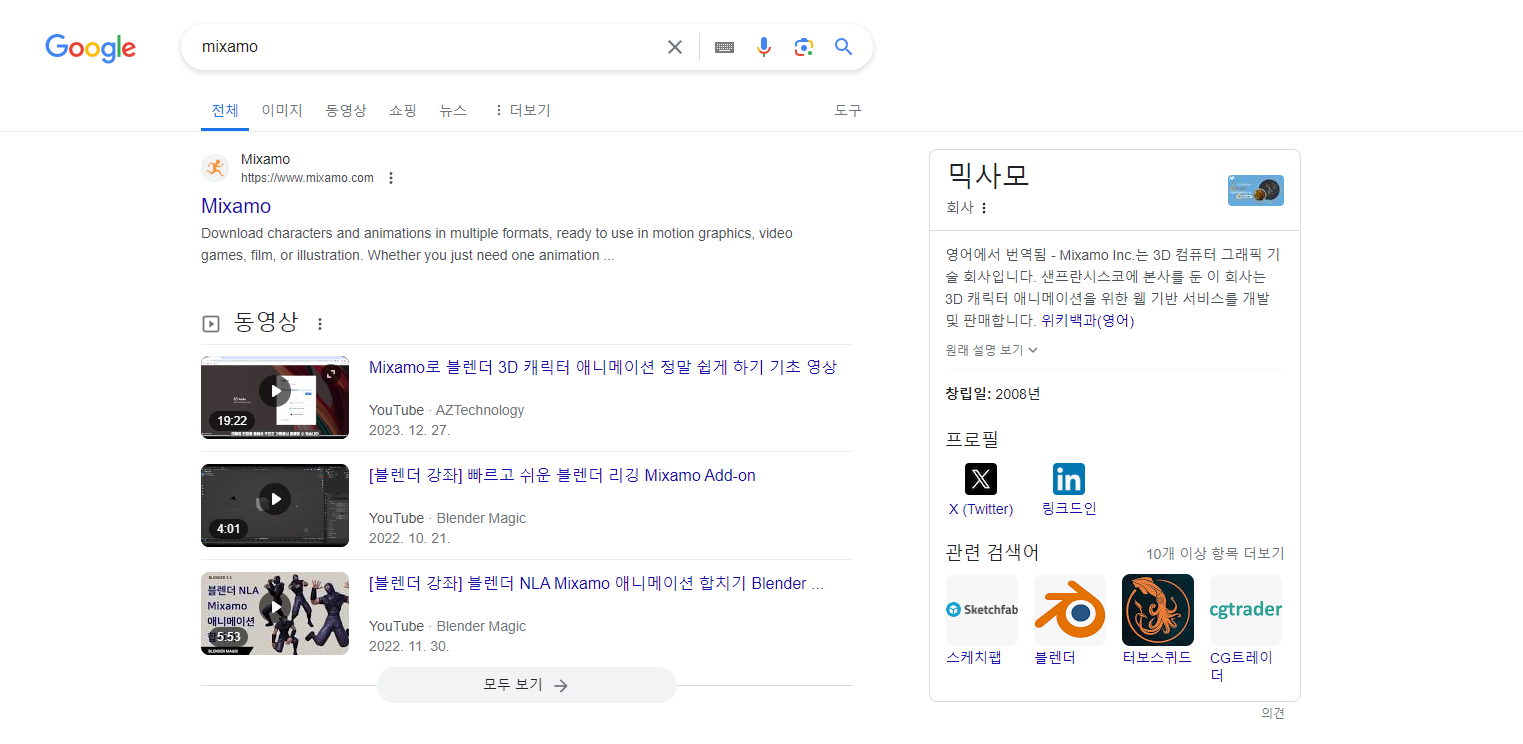Viewport: 1523px width, 744px height.
Task: Click the Mixamo site favicon
Action: pos(215,168)
